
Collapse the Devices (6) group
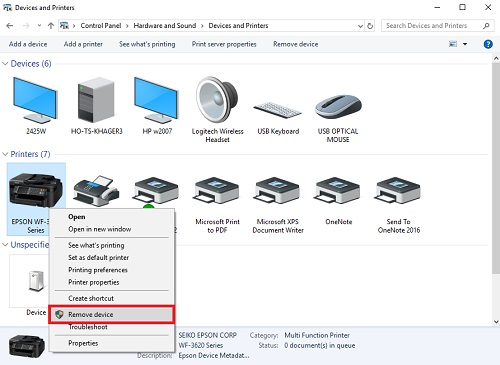point(5,63)
